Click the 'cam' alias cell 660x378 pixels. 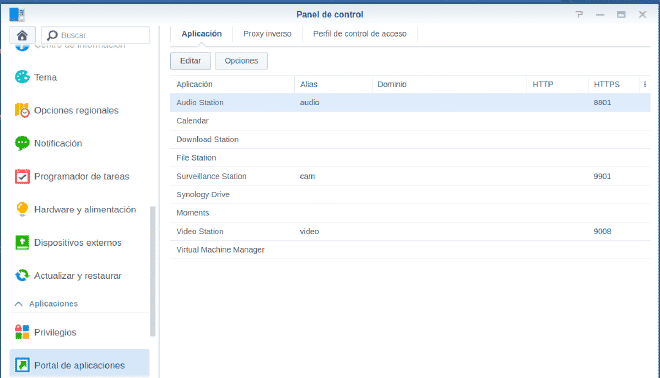(307, 176)
